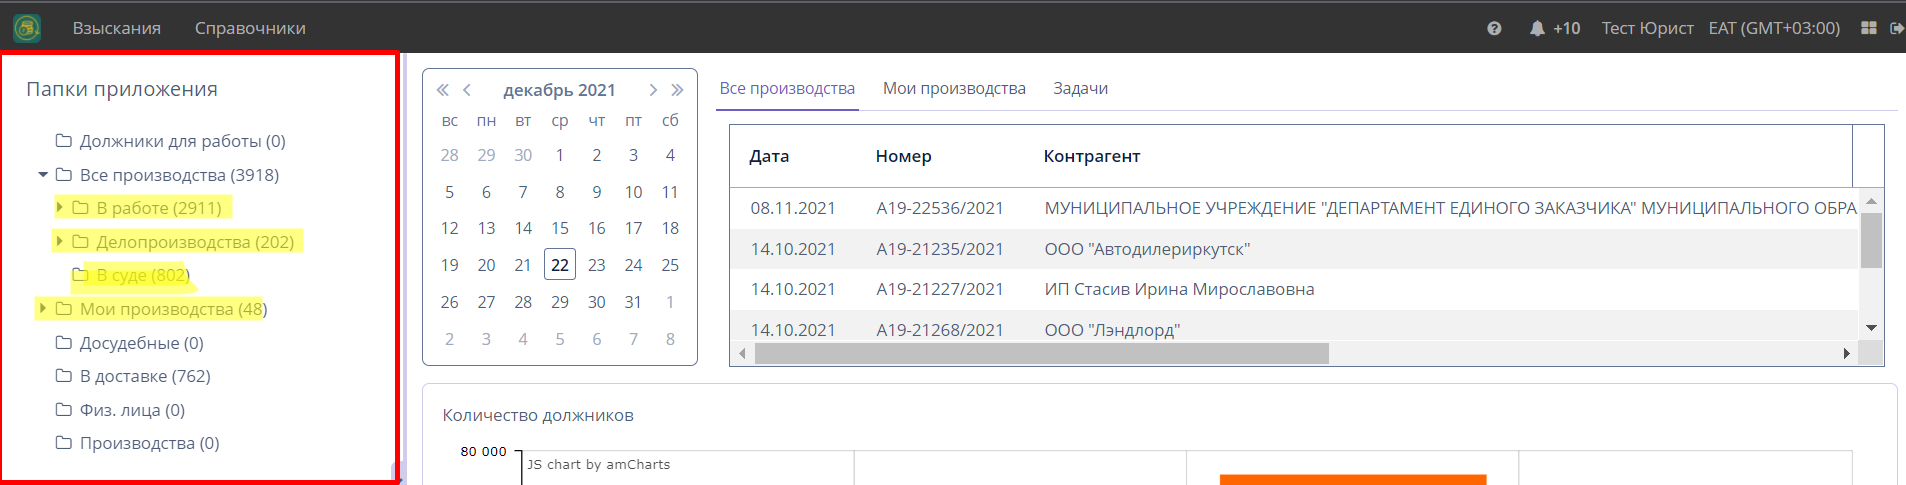
Task: Click the table's horizontal scrollbar thumb
Action: (x=1041, y=354)
